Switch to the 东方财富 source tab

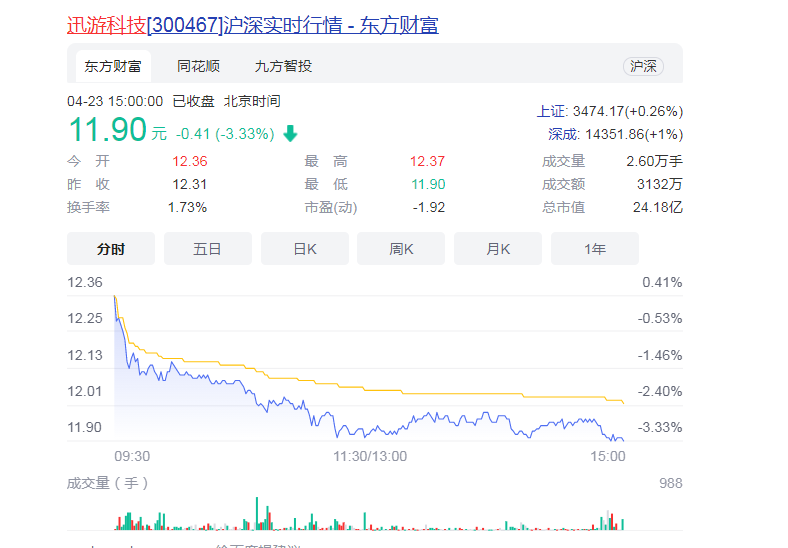coord(112,66)
